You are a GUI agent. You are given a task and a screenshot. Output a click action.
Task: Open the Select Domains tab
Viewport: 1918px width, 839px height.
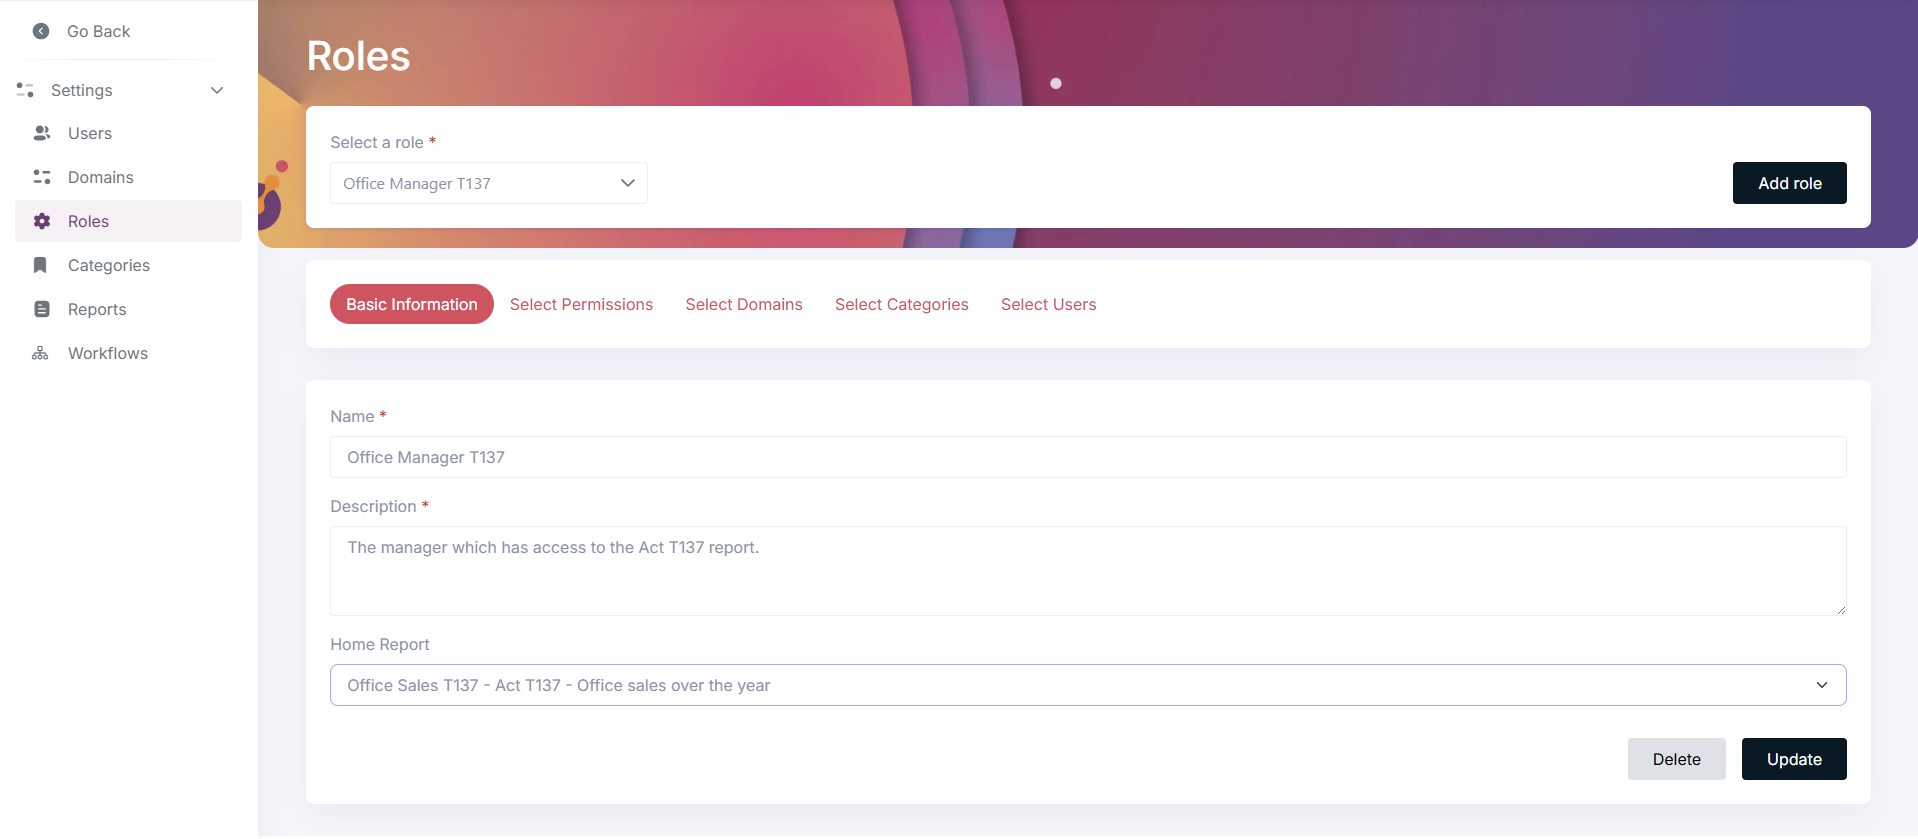coord(743,304)
